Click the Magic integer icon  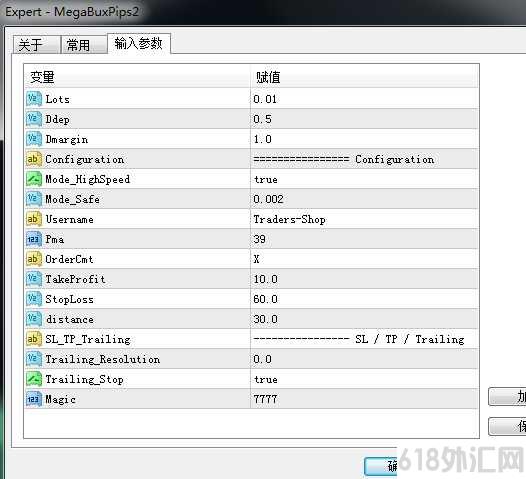click(x=34, y=399)
